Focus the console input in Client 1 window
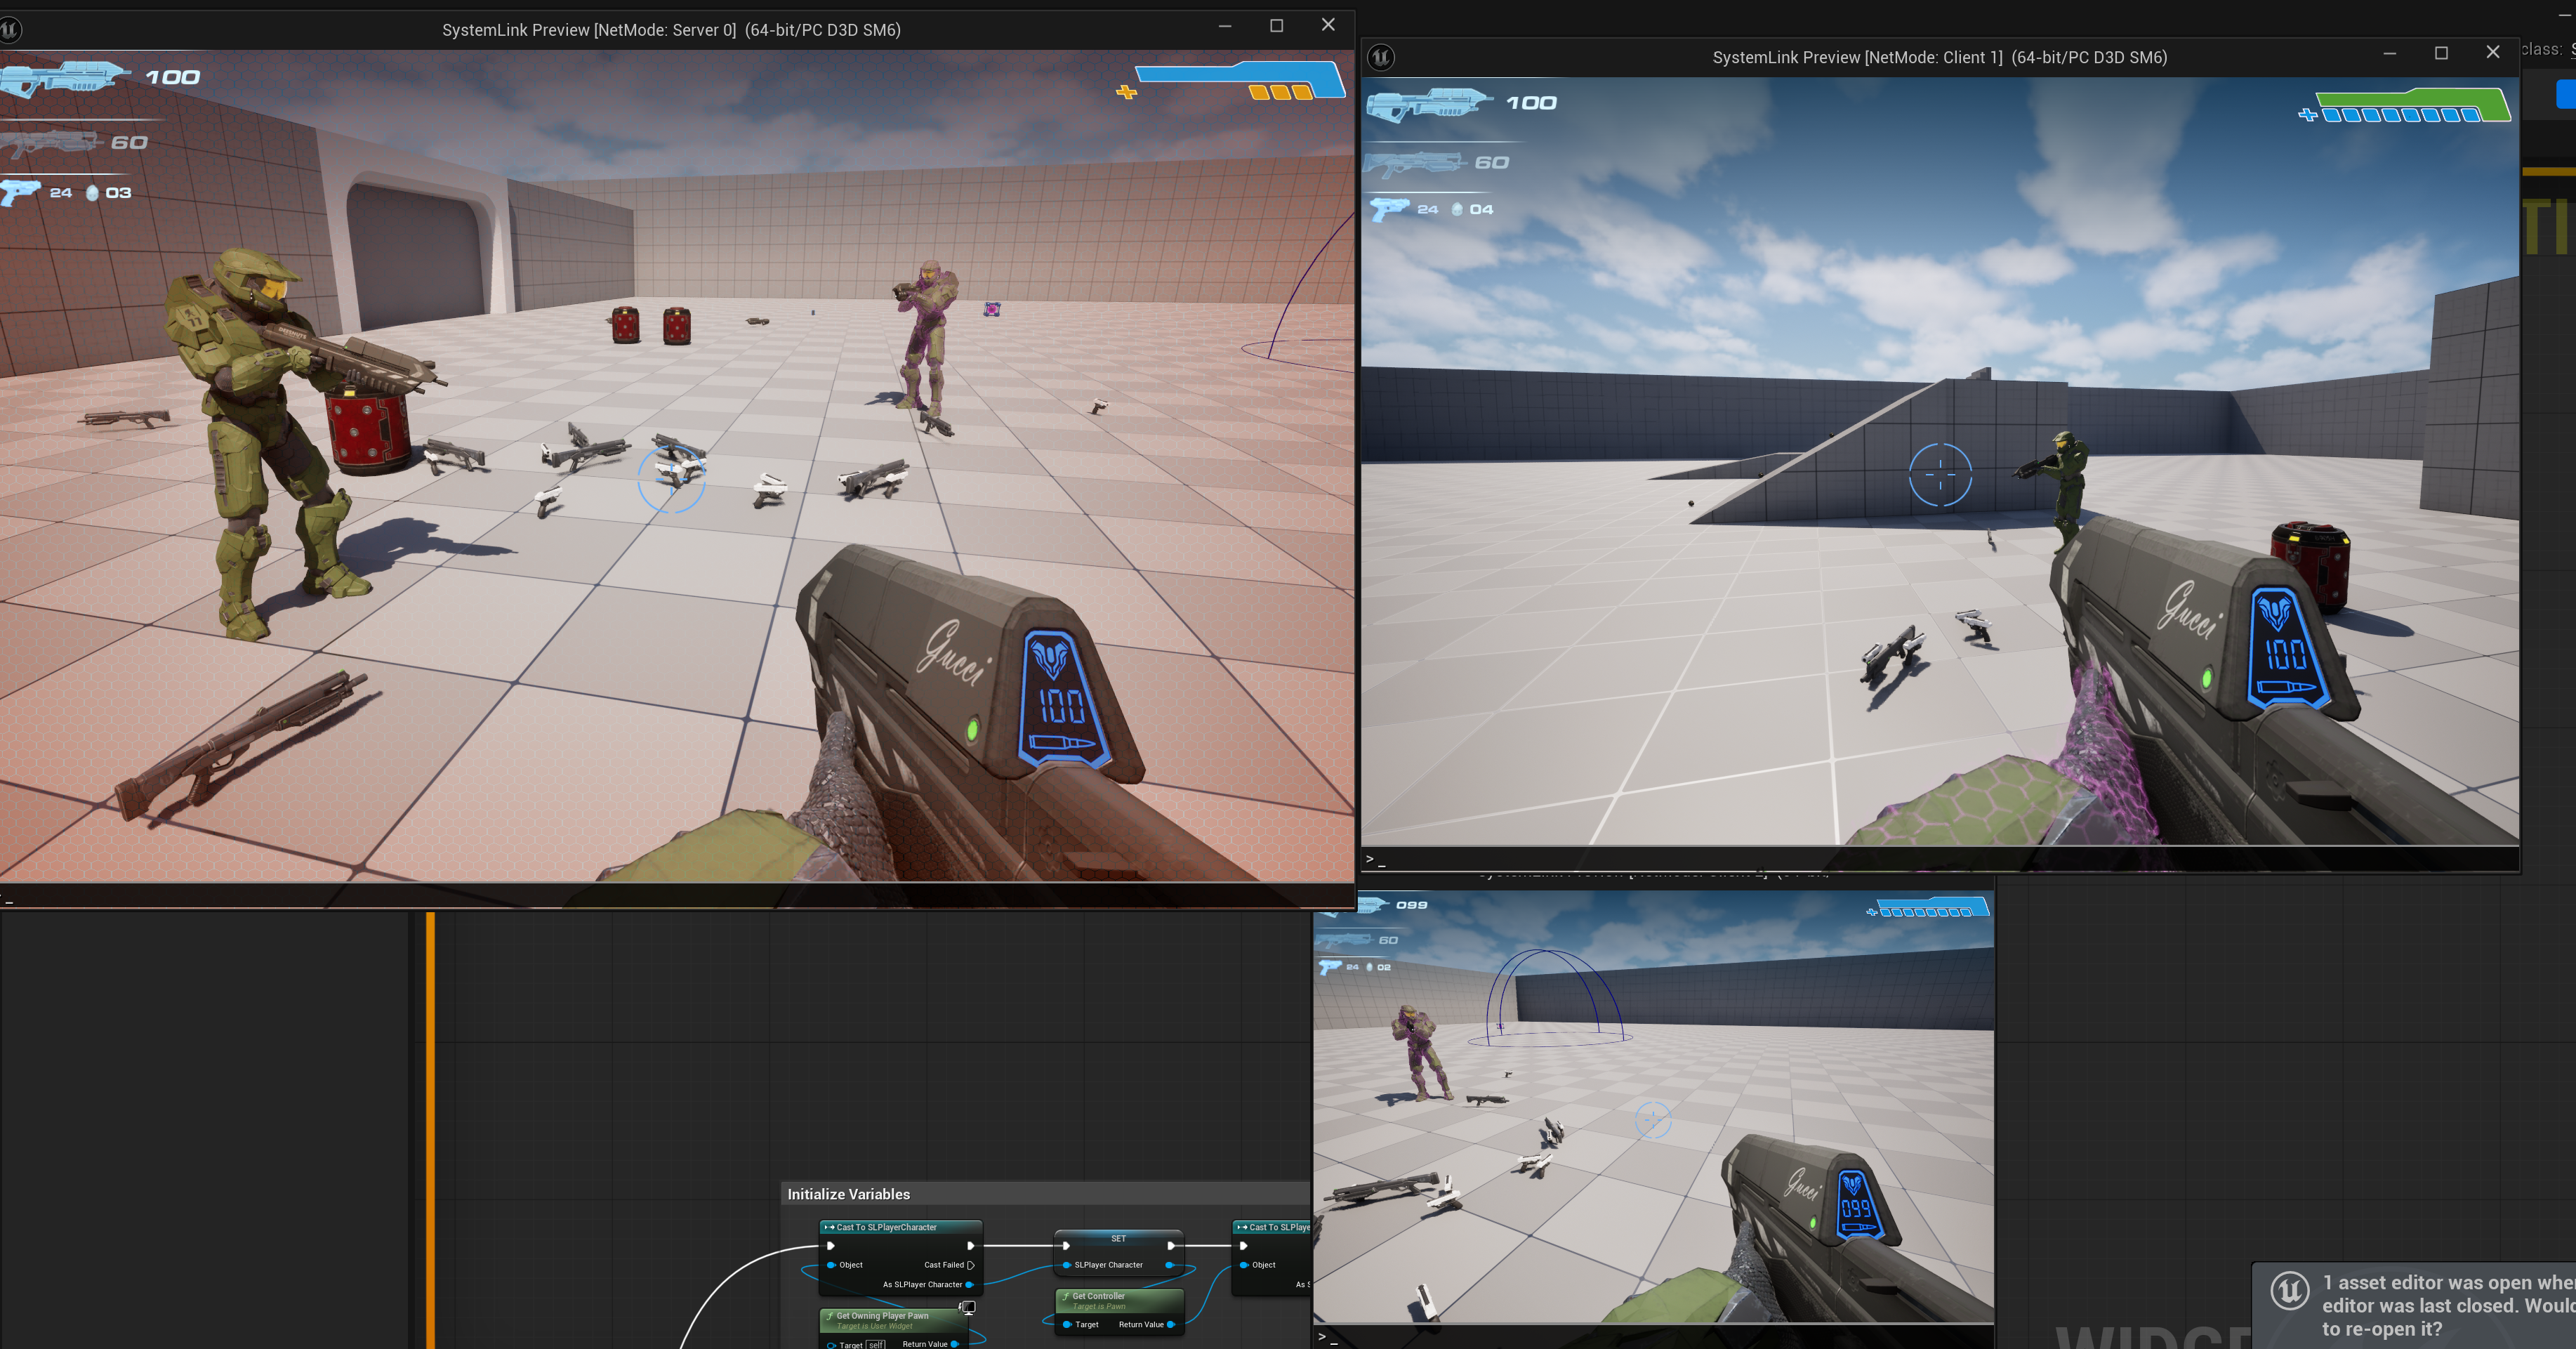2576x1349 pixels. (x=1940, y=859)
